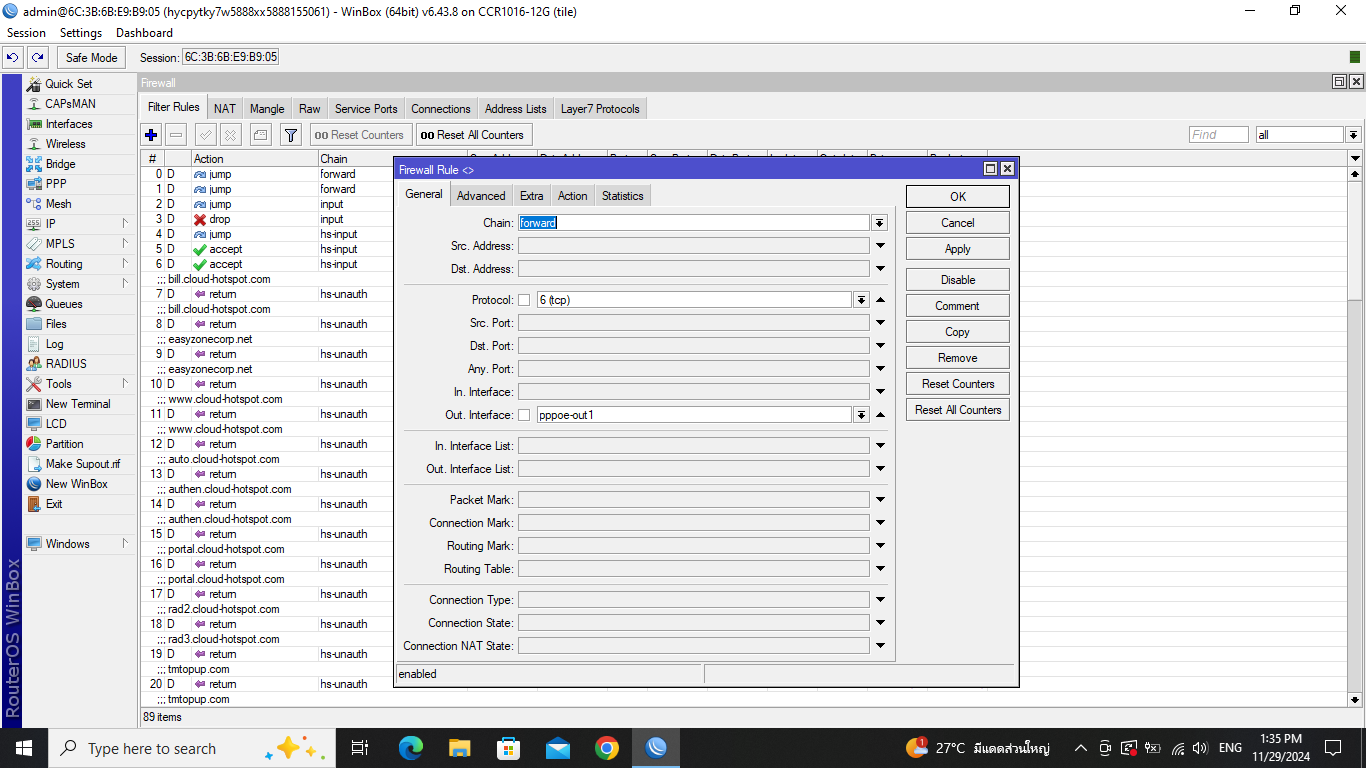The width and height of the screenshot is (1366, 768).
Task: Open the PPP sidebar entry
Action: point(56,184)
